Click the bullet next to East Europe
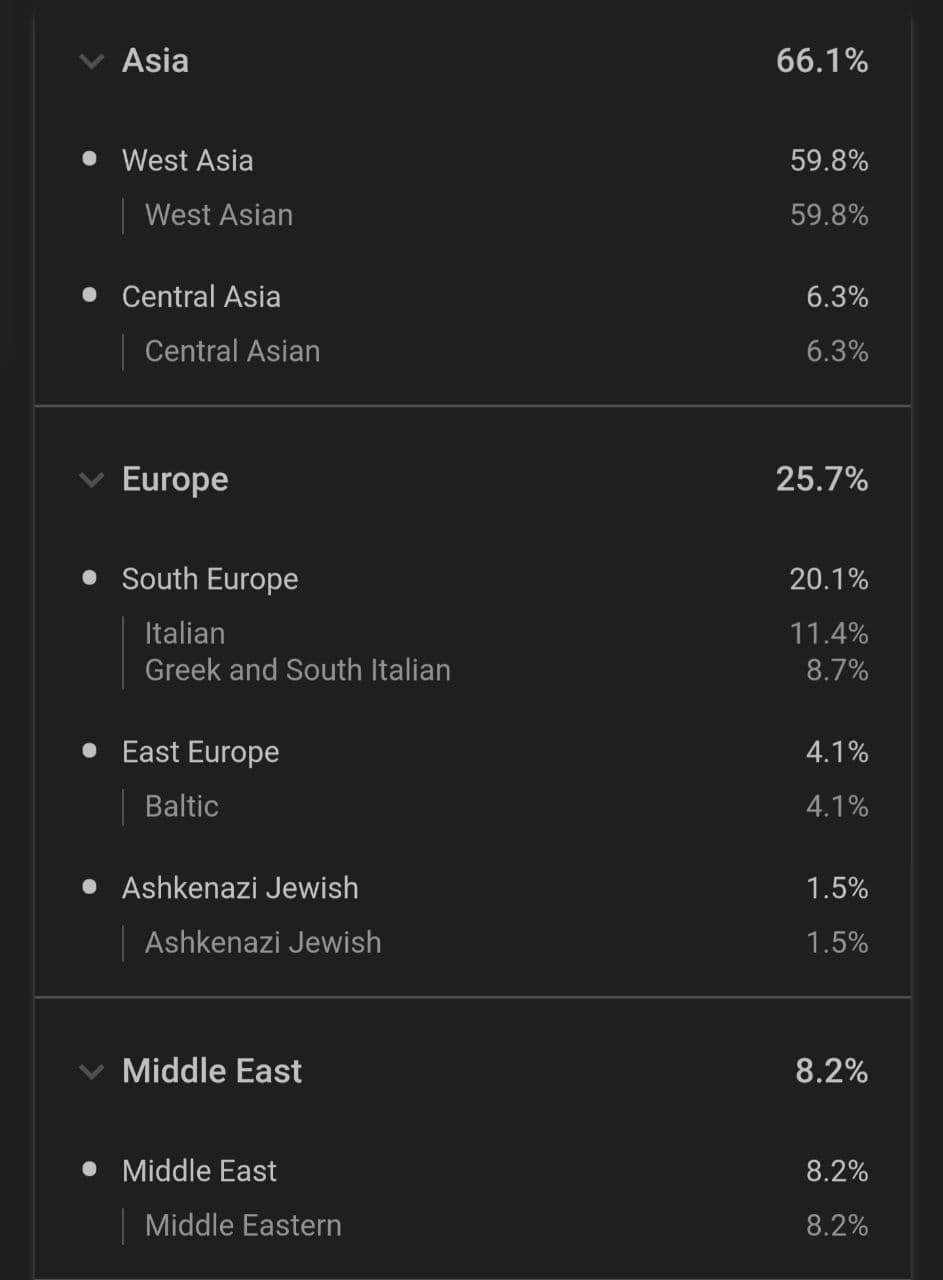 click(90, 751)
